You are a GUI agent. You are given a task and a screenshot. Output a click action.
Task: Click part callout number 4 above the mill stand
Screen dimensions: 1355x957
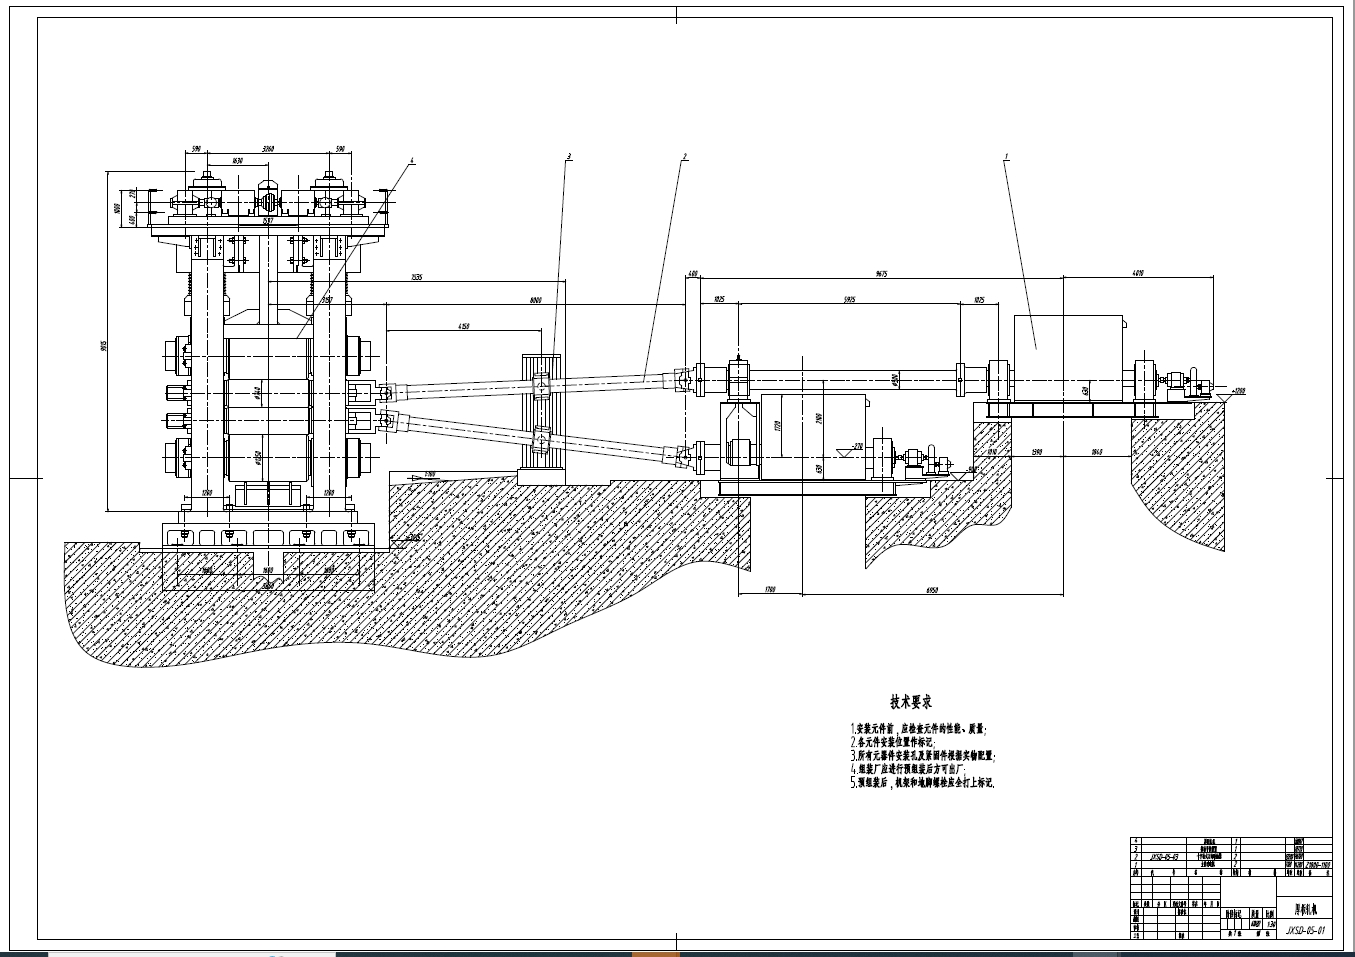pos(411,160)
